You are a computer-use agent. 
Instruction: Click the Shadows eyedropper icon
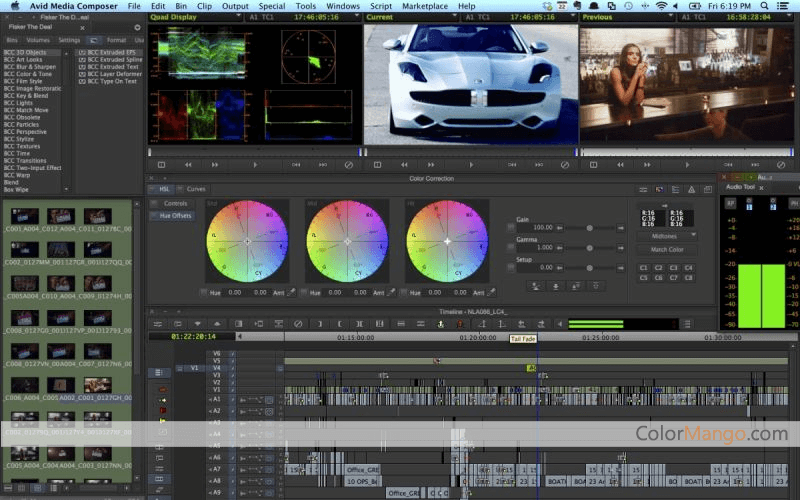(x=291, y=293)
